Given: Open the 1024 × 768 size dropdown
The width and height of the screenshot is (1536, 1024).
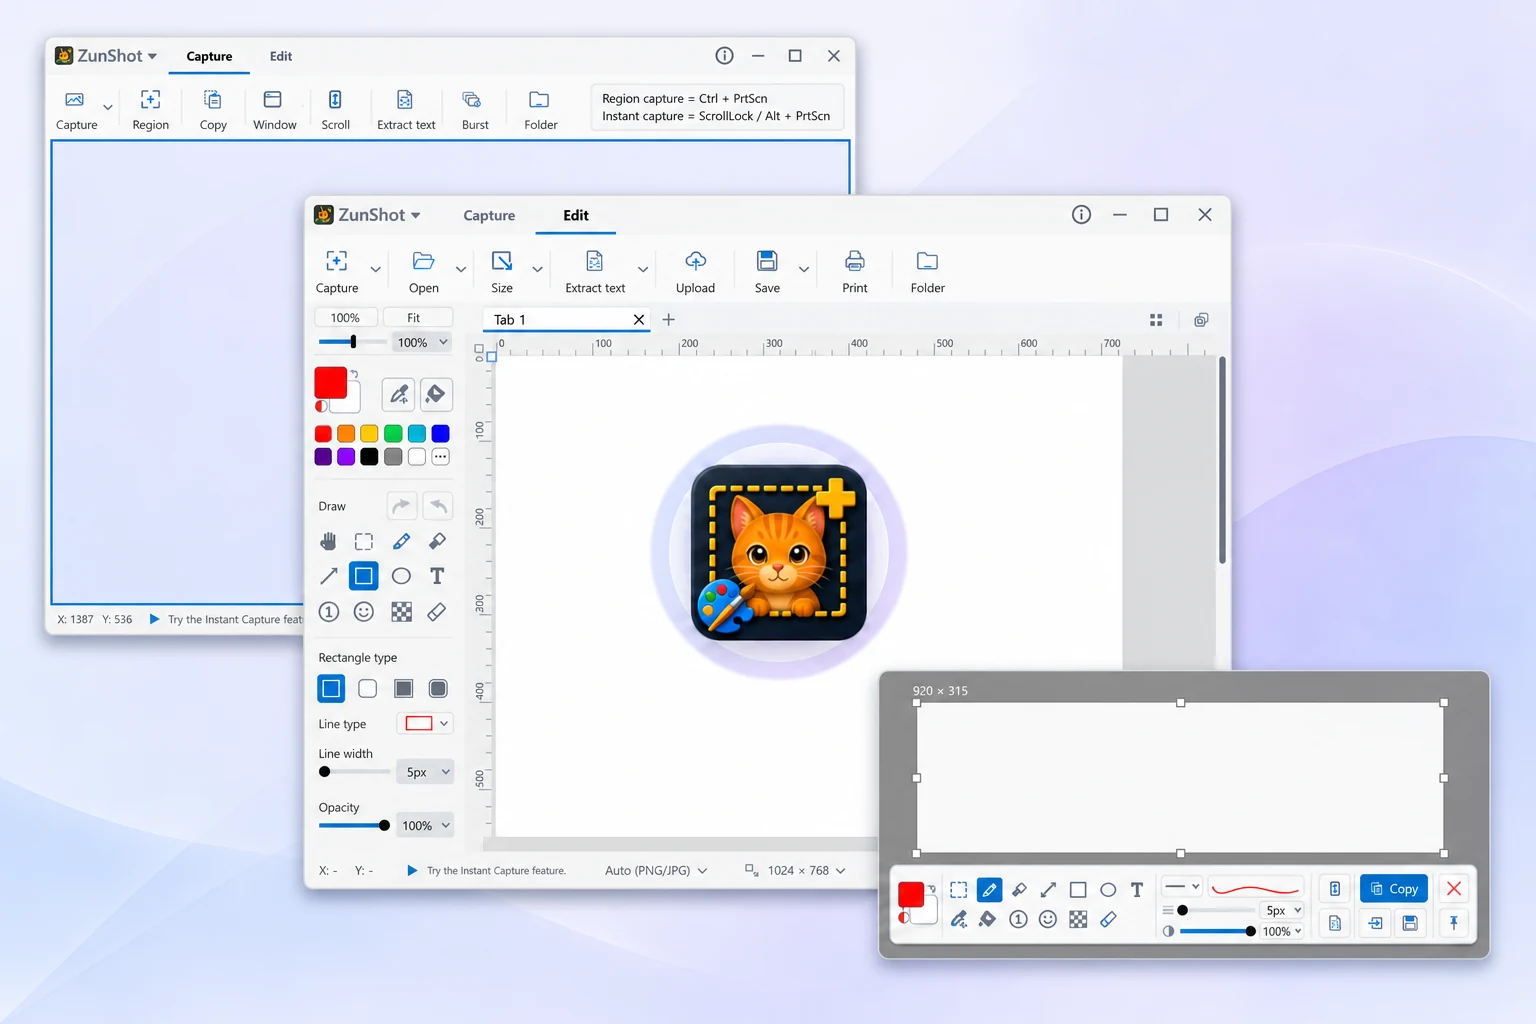Looking at the screenshot, I should pos(796,870).
